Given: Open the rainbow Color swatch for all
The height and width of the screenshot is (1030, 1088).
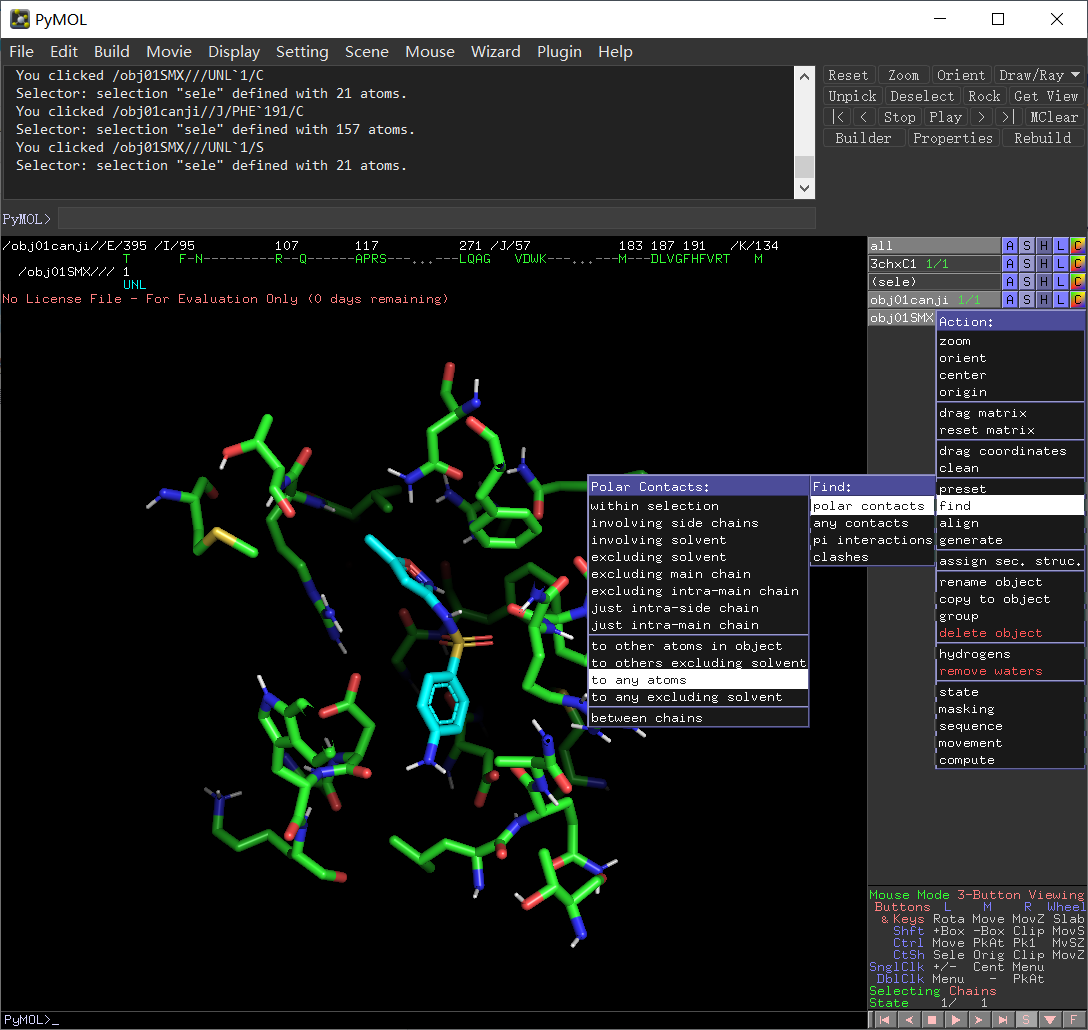Looking at the screenshot, I should tap(1077, 246).
